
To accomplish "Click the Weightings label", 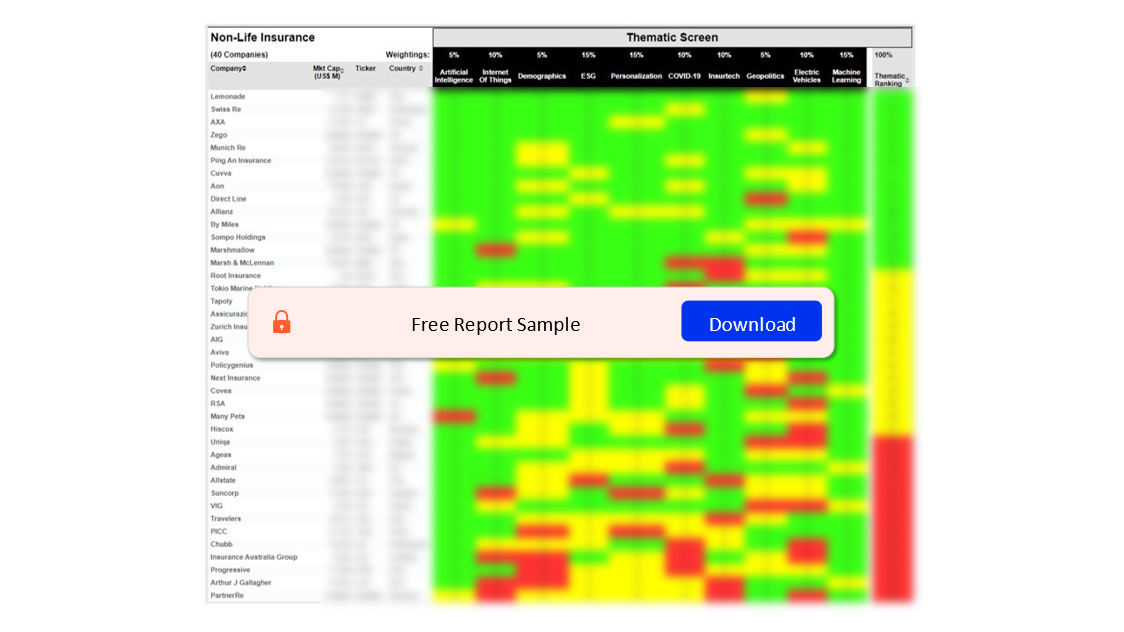I will point(407,54).
